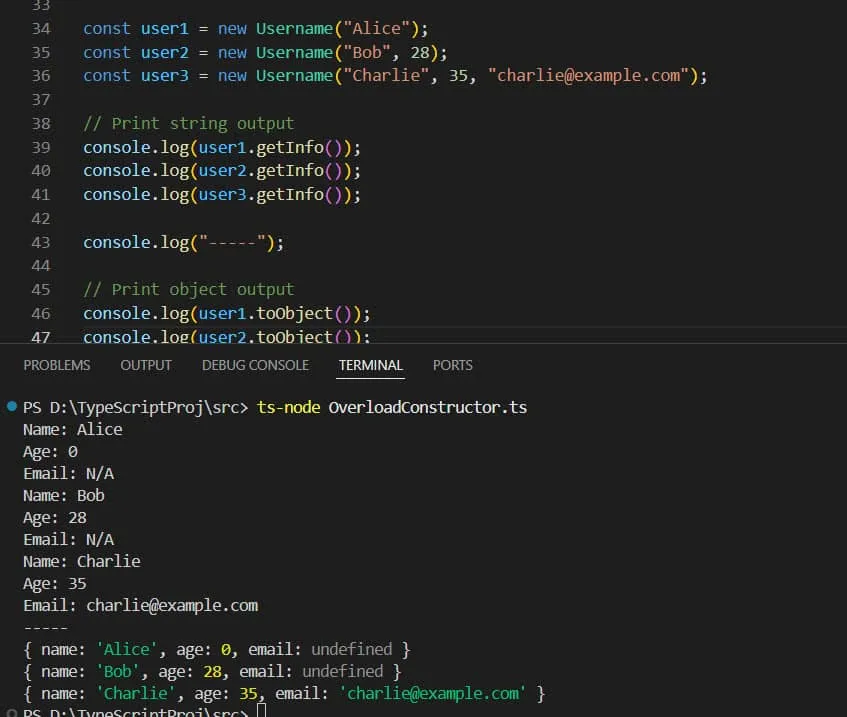Open the PROBLEMS panel tab

(x=57, y=365)
